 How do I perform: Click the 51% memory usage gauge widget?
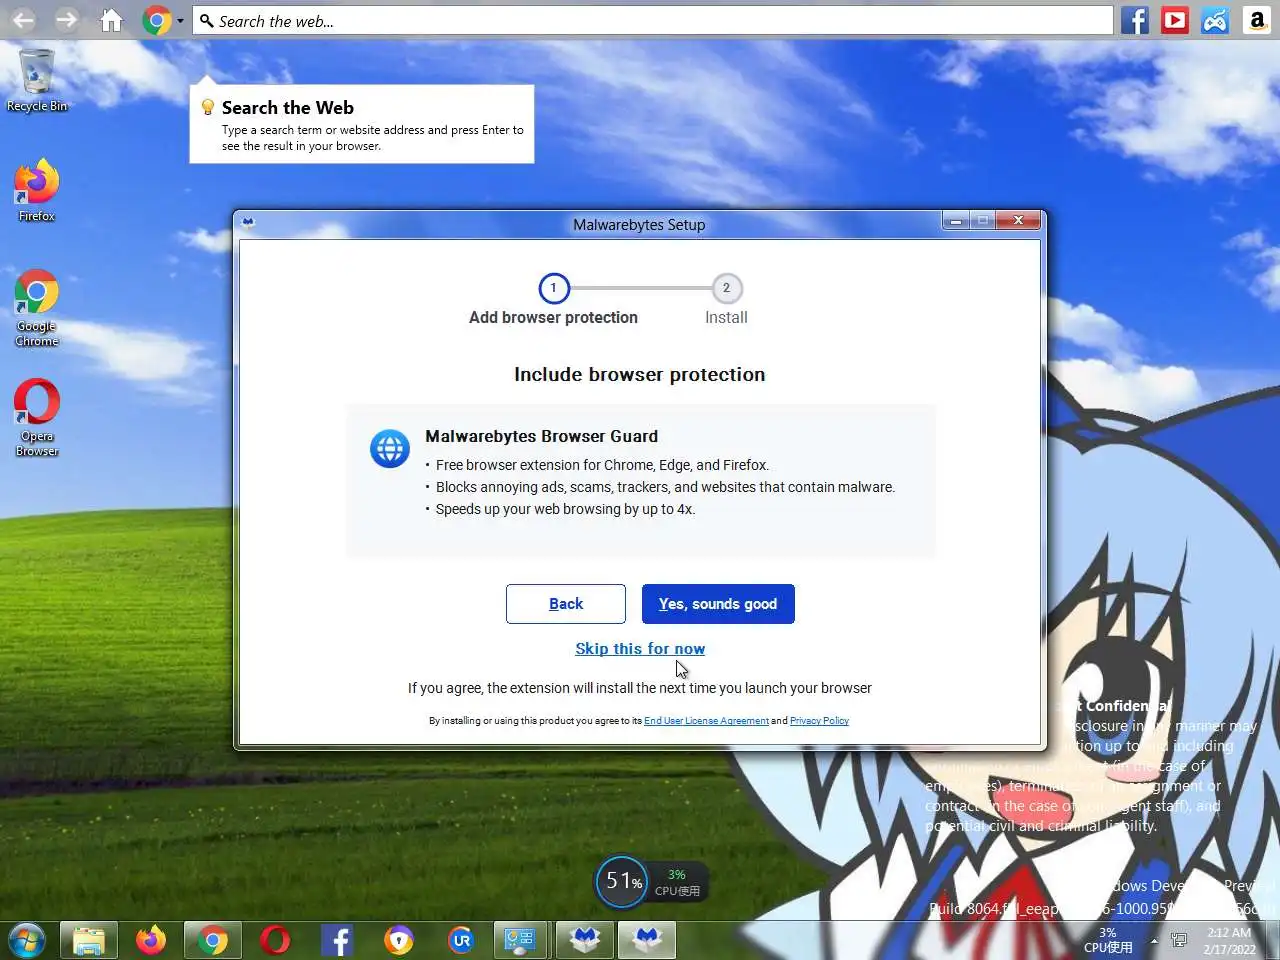(x=622, y=882)
